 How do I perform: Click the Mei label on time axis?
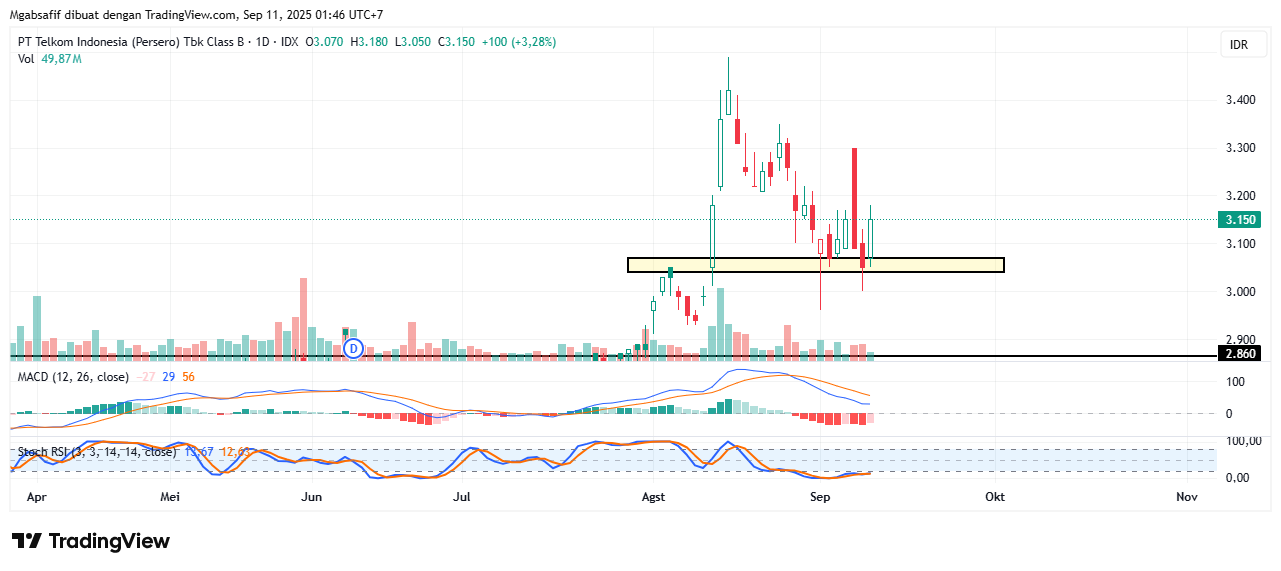pyautogui.click(x=171, y=496)
